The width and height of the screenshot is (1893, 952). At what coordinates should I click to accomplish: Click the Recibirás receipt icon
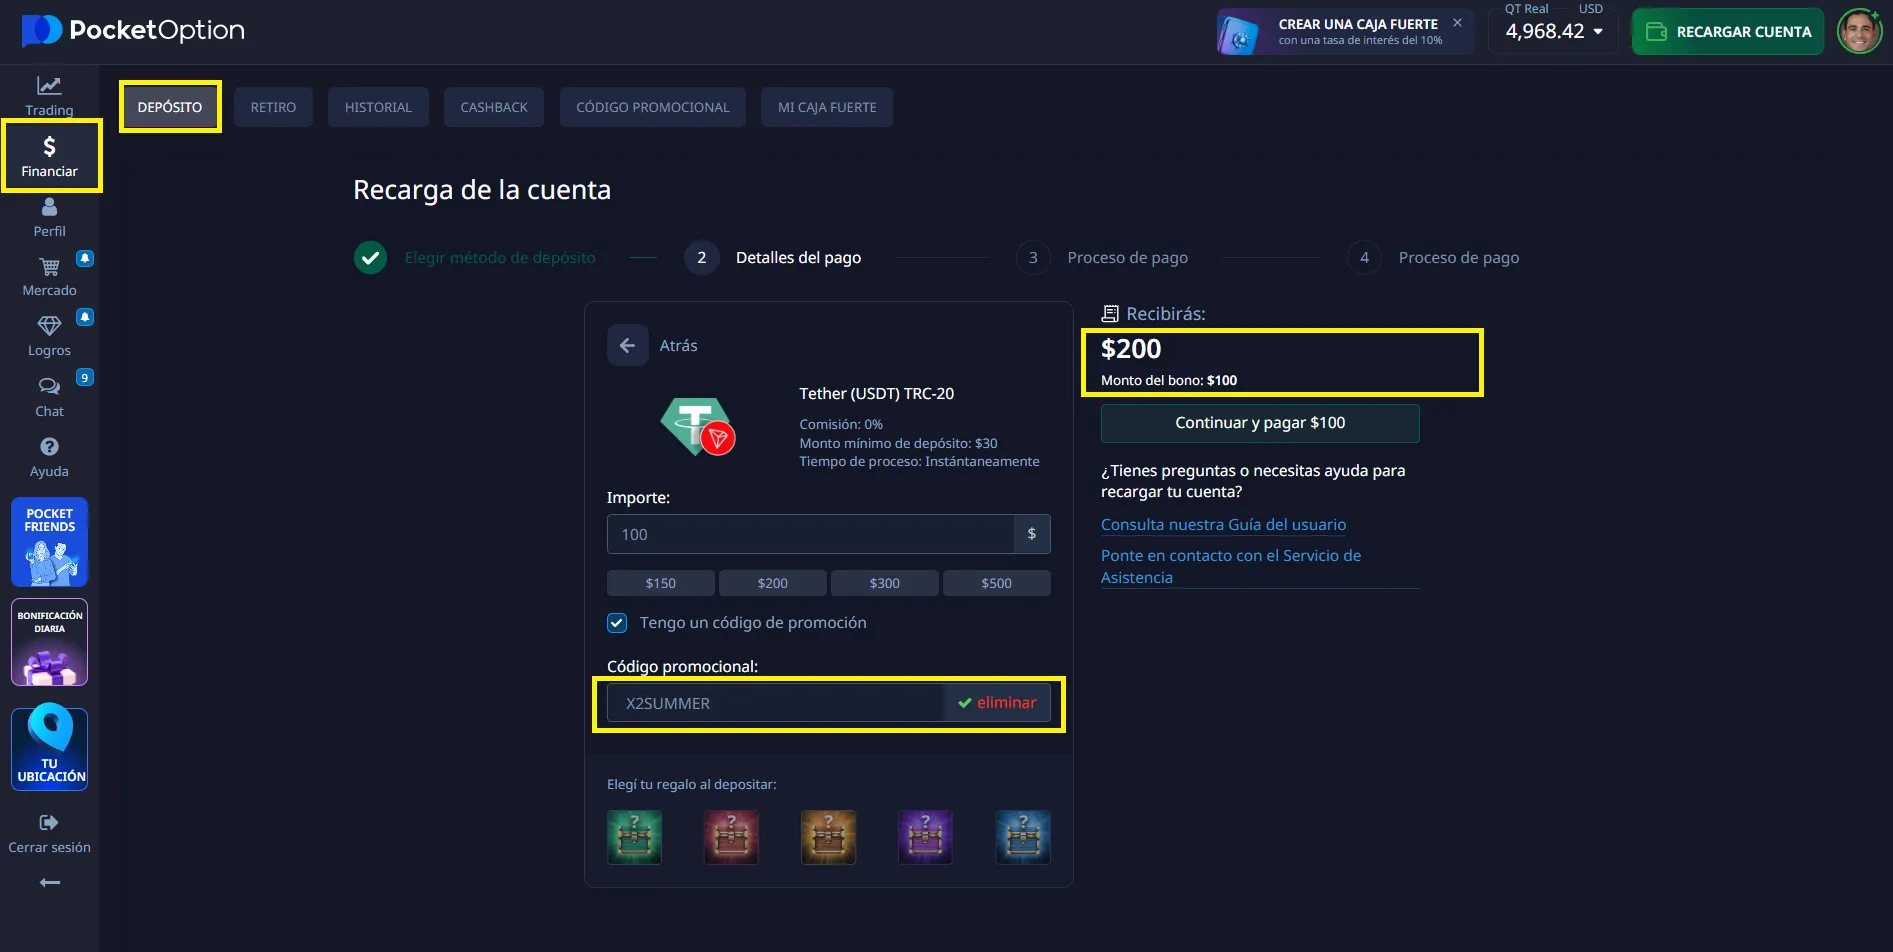tap(1110, 313)
